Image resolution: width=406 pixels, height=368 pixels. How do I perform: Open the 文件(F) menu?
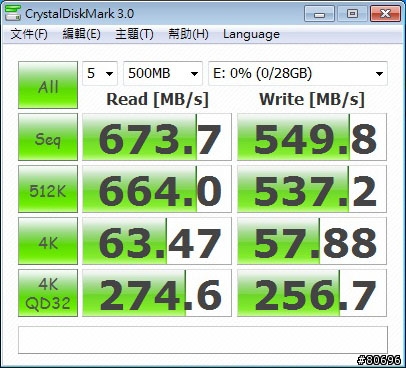29,34
